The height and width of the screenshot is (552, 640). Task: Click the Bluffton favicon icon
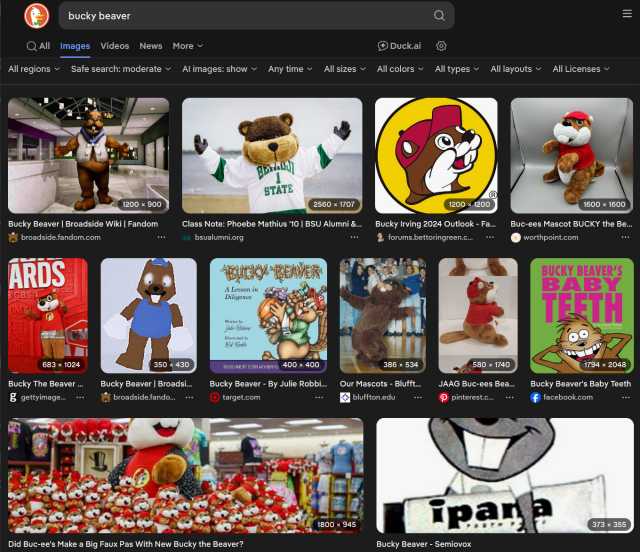(x=345, y=397)
